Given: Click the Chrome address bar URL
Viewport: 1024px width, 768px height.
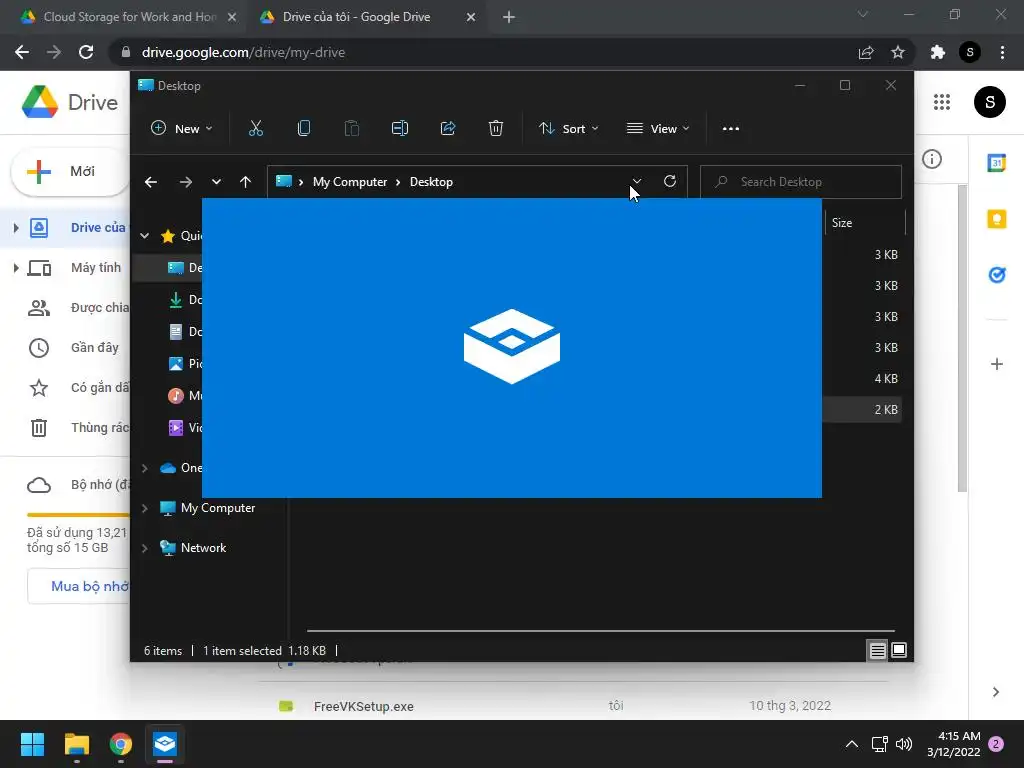Looking at the screenshot, I should pos(243,52).
